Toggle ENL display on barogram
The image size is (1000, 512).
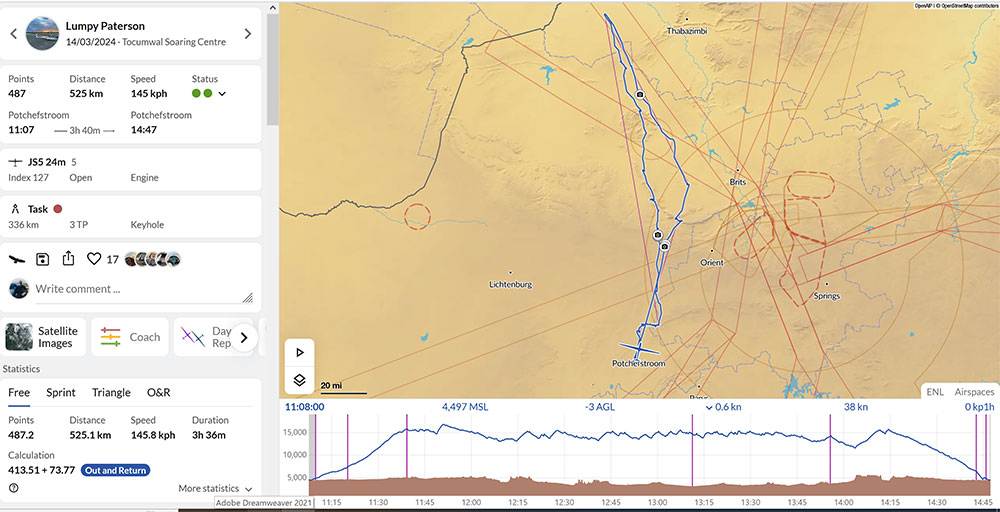934,392
